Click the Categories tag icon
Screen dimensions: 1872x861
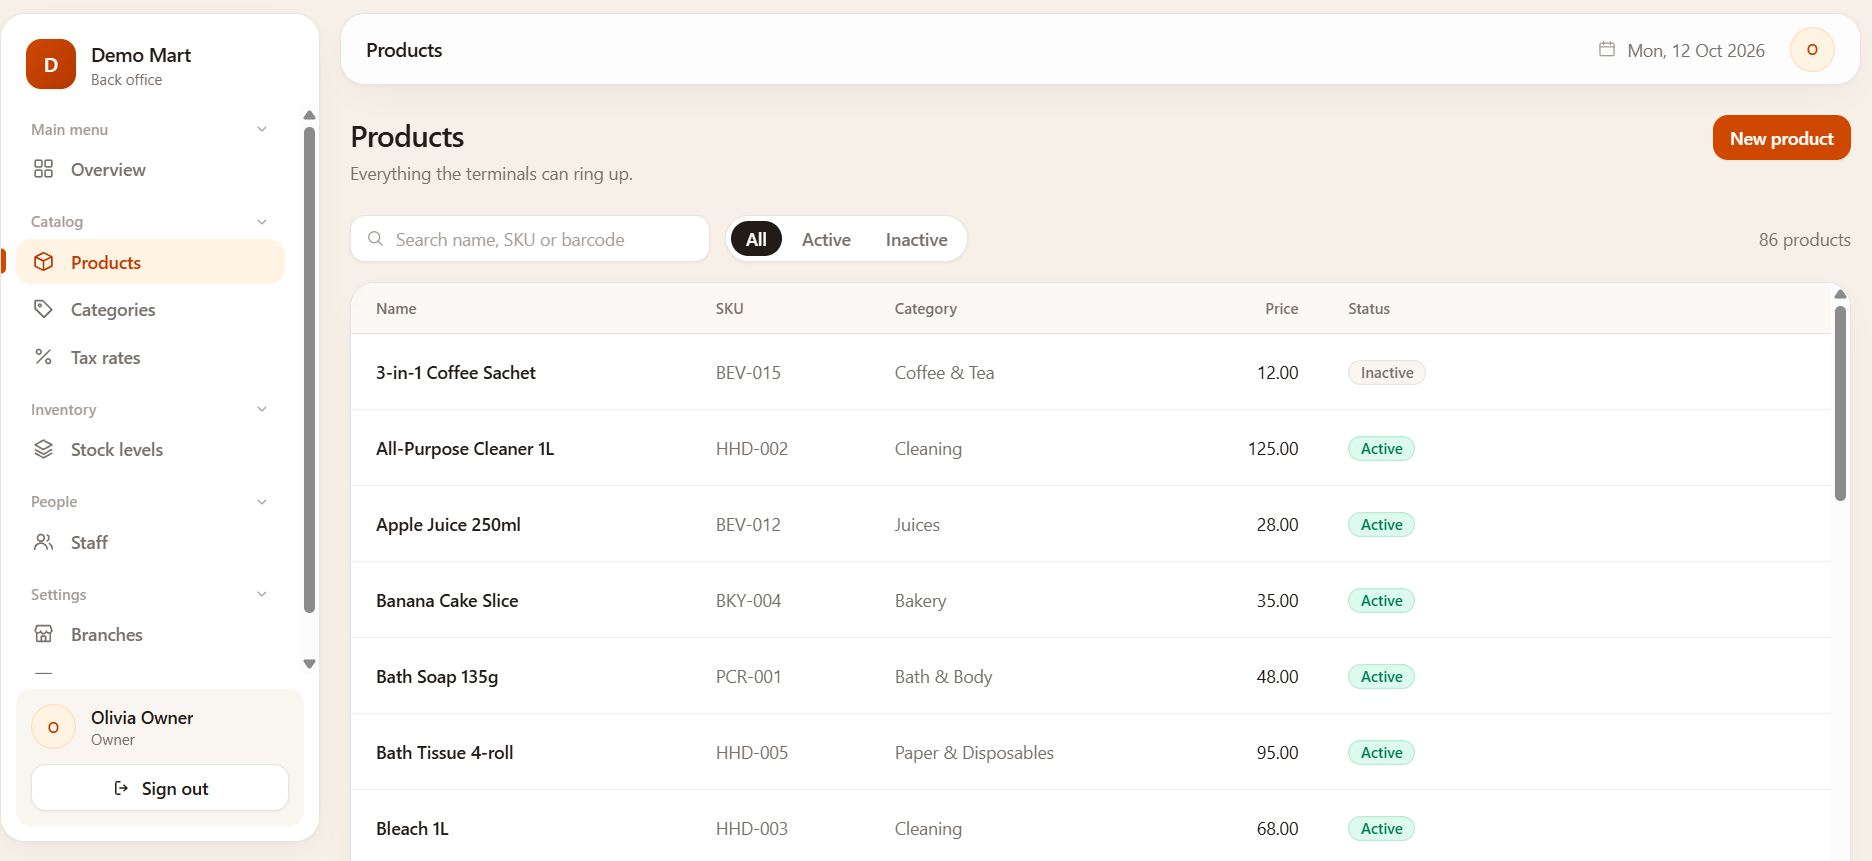[x=43, y=309]
